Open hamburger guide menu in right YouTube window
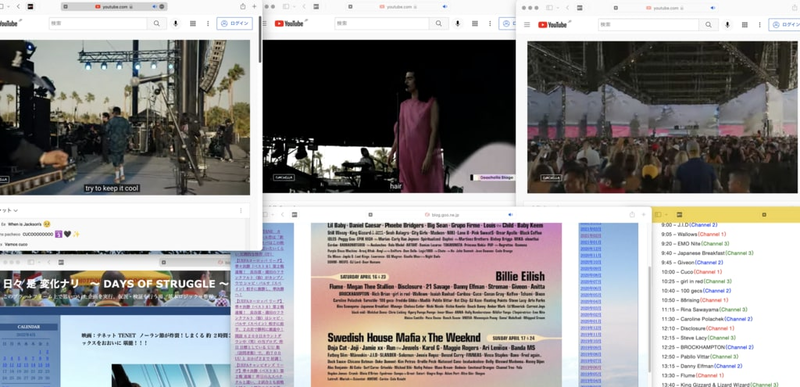Image resolution: width=800 pixels, height=387 pixels. coord(527,24)
